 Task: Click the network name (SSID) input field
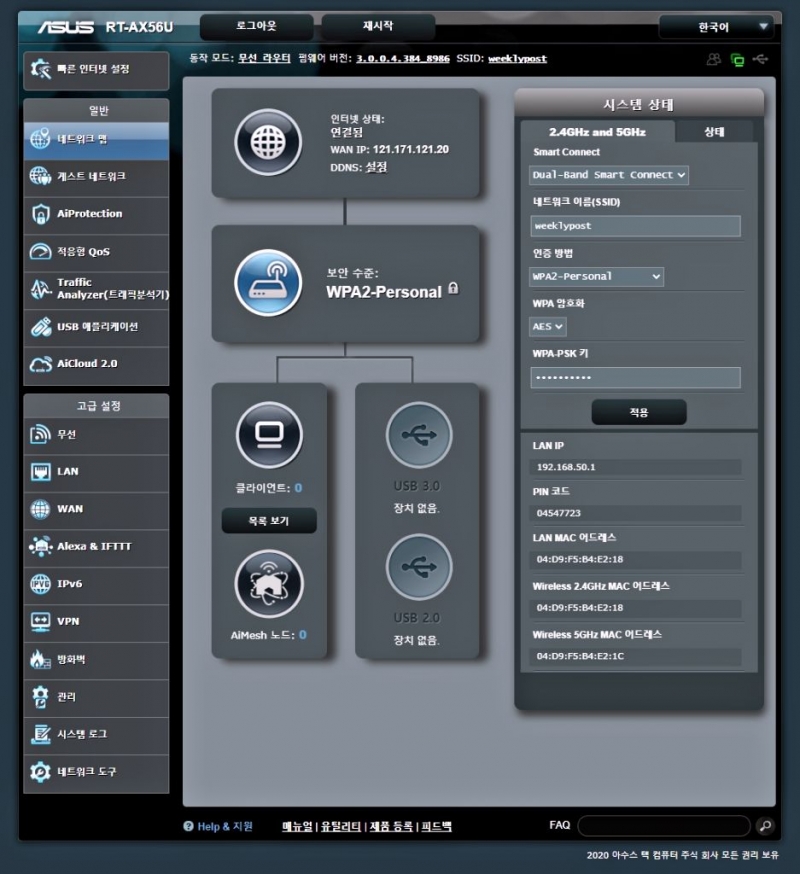tap(636, 226)
